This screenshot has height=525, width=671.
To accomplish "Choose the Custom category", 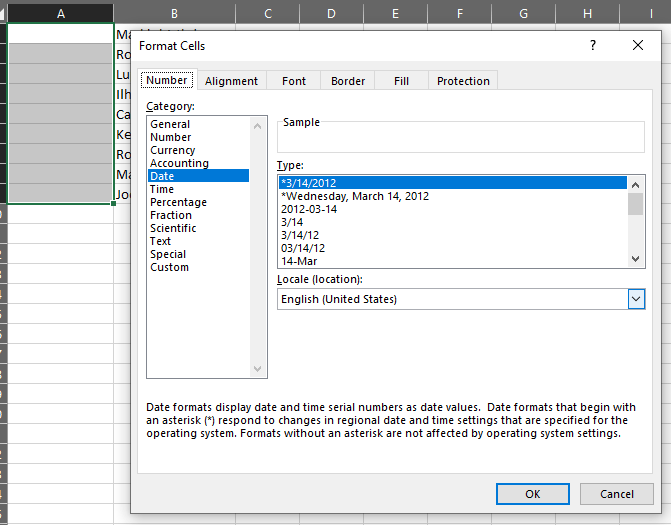I will click(x=169, y=267).
